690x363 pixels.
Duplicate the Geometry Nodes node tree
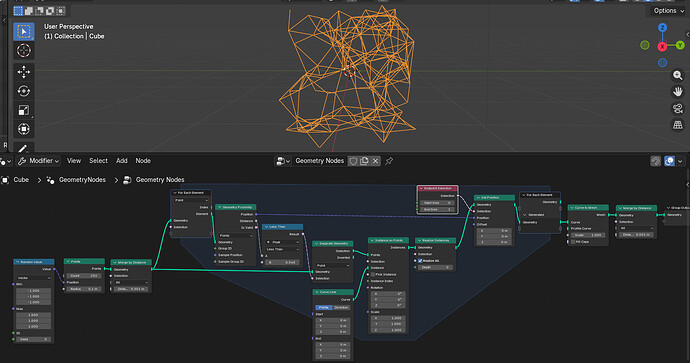point(364,161)
